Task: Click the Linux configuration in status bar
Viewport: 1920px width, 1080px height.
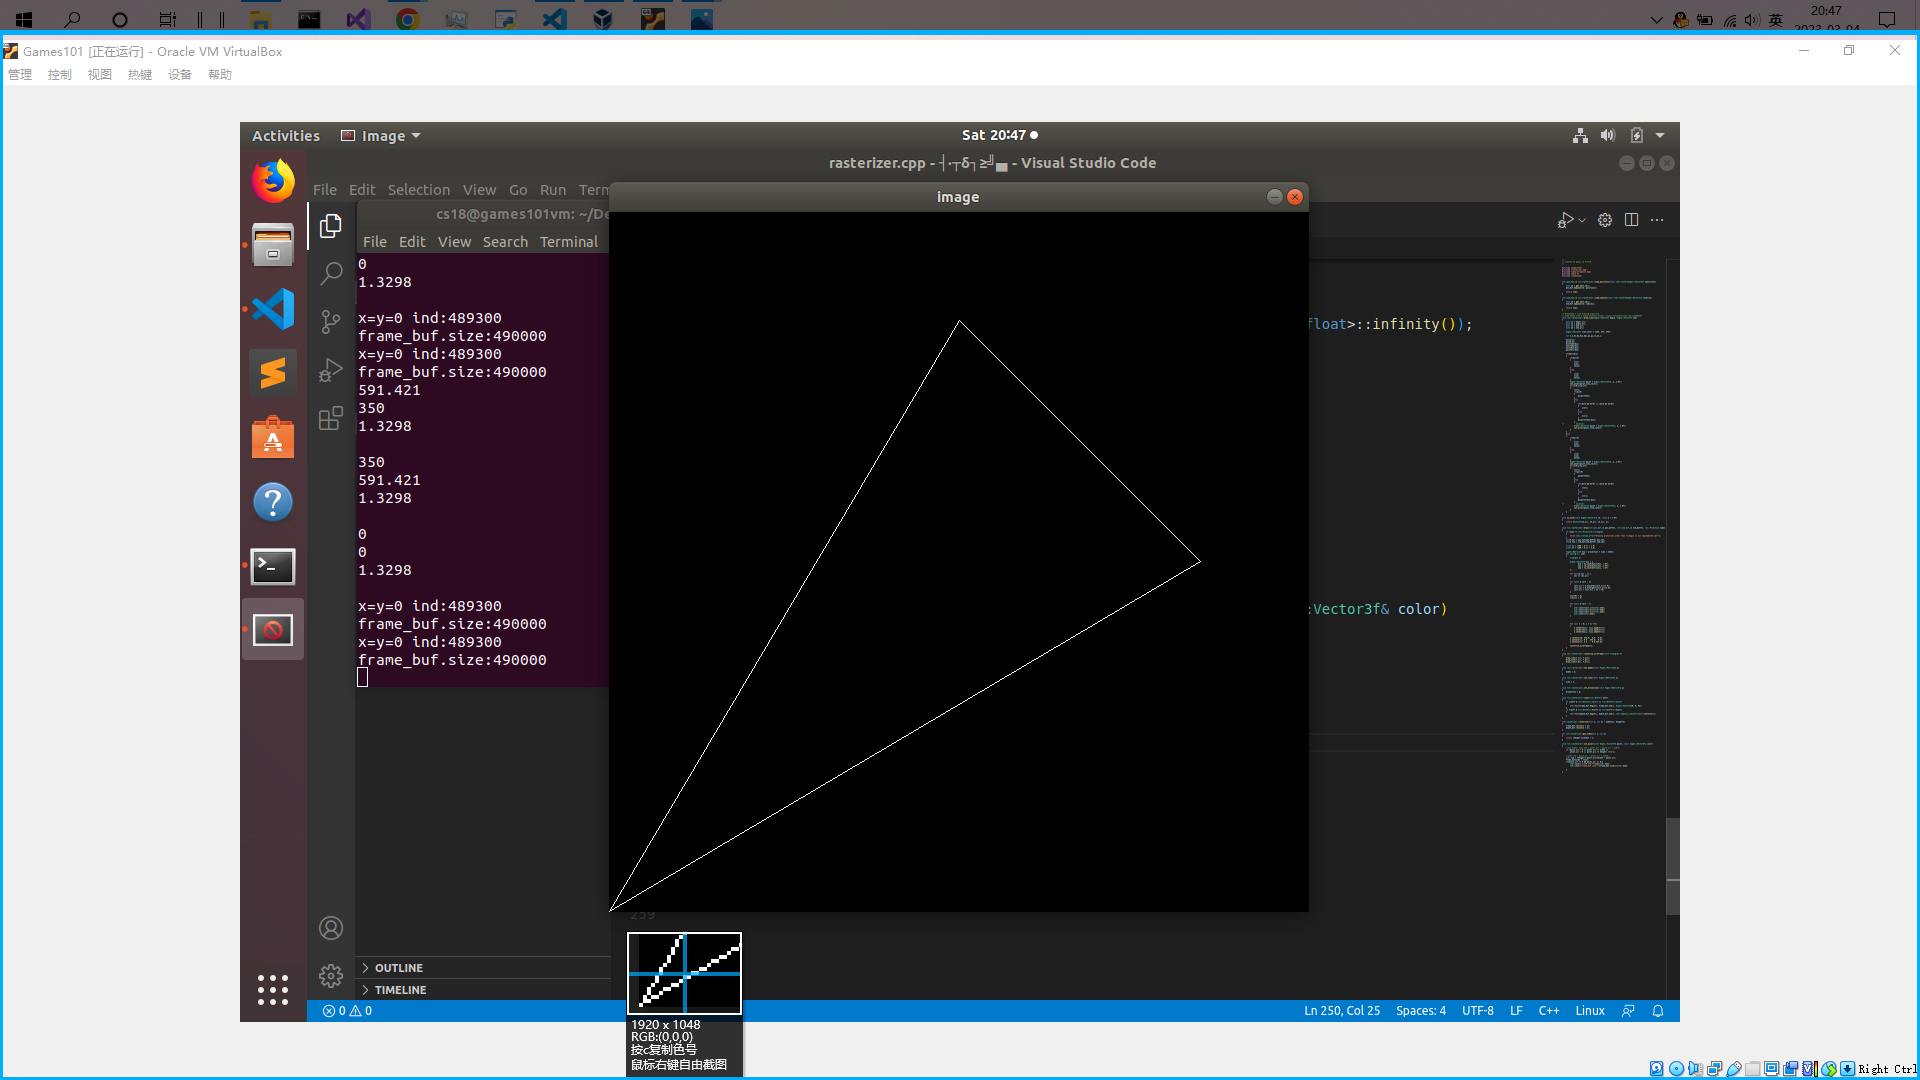Action: [1590, 1011]
